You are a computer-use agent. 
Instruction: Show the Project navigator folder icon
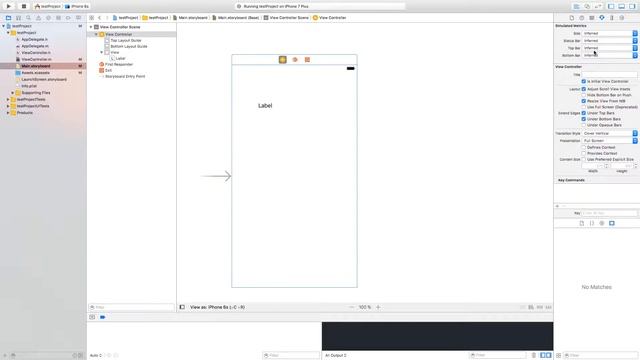coord(8,18)
